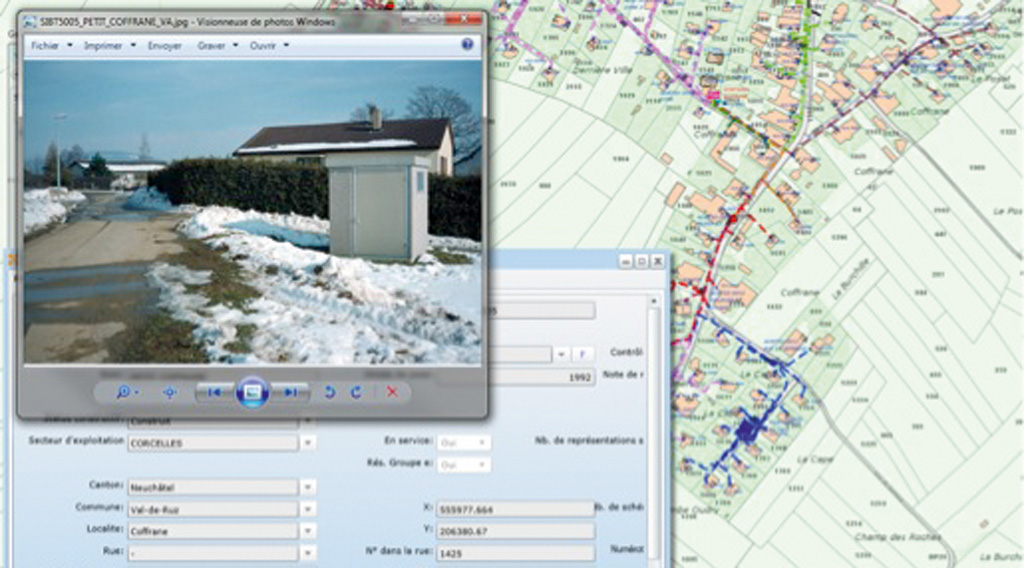Viewport: 1024px width, 568px height.
Task: Start the slideshow with center button
Action: click(x=252, y=392)
